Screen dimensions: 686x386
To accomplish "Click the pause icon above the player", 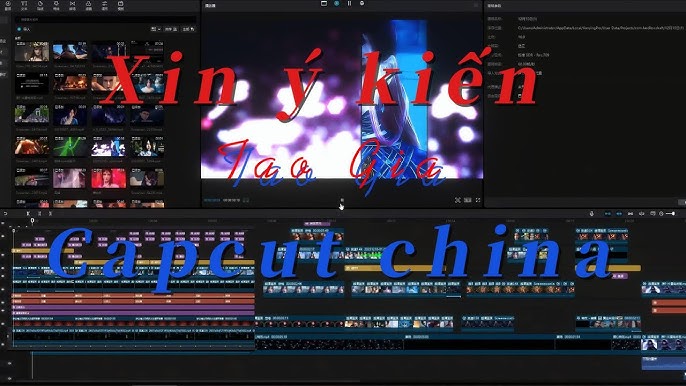I will (x=349, y=4).
